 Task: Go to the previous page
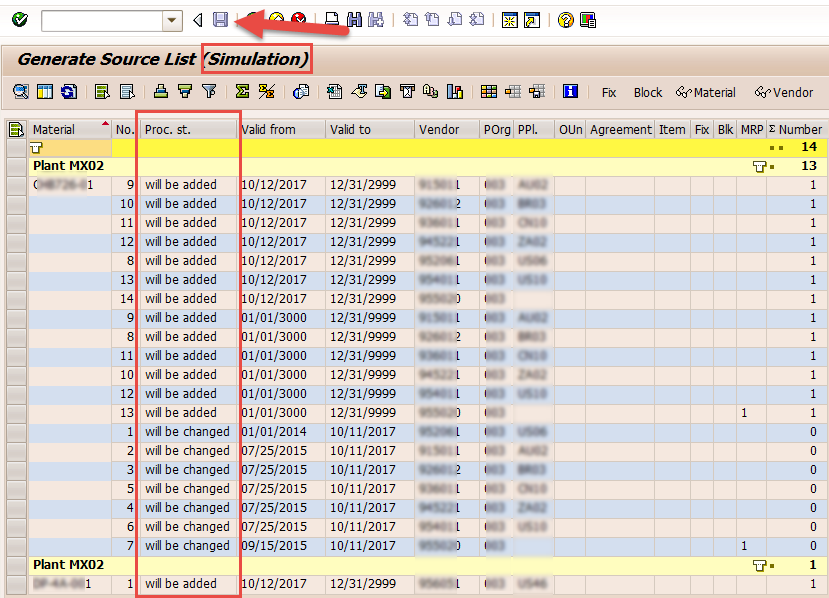coord(432,20)
